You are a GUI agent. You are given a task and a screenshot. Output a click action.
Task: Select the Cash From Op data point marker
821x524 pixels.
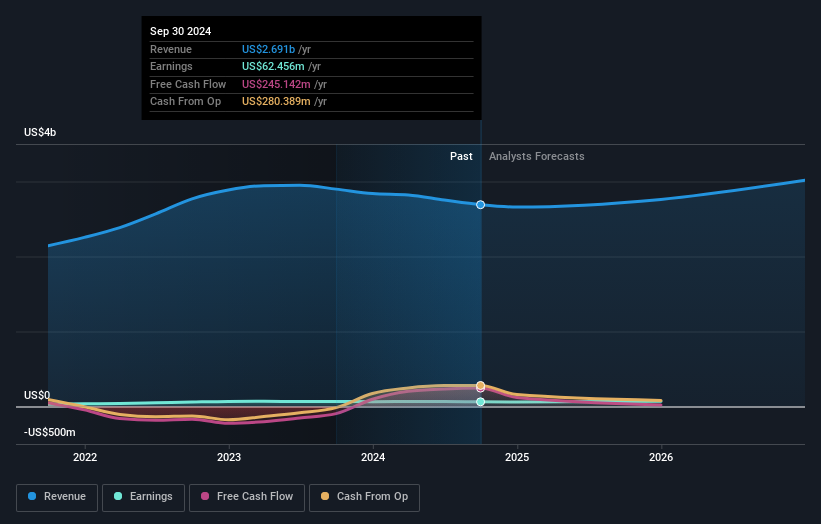coord(480,385)
